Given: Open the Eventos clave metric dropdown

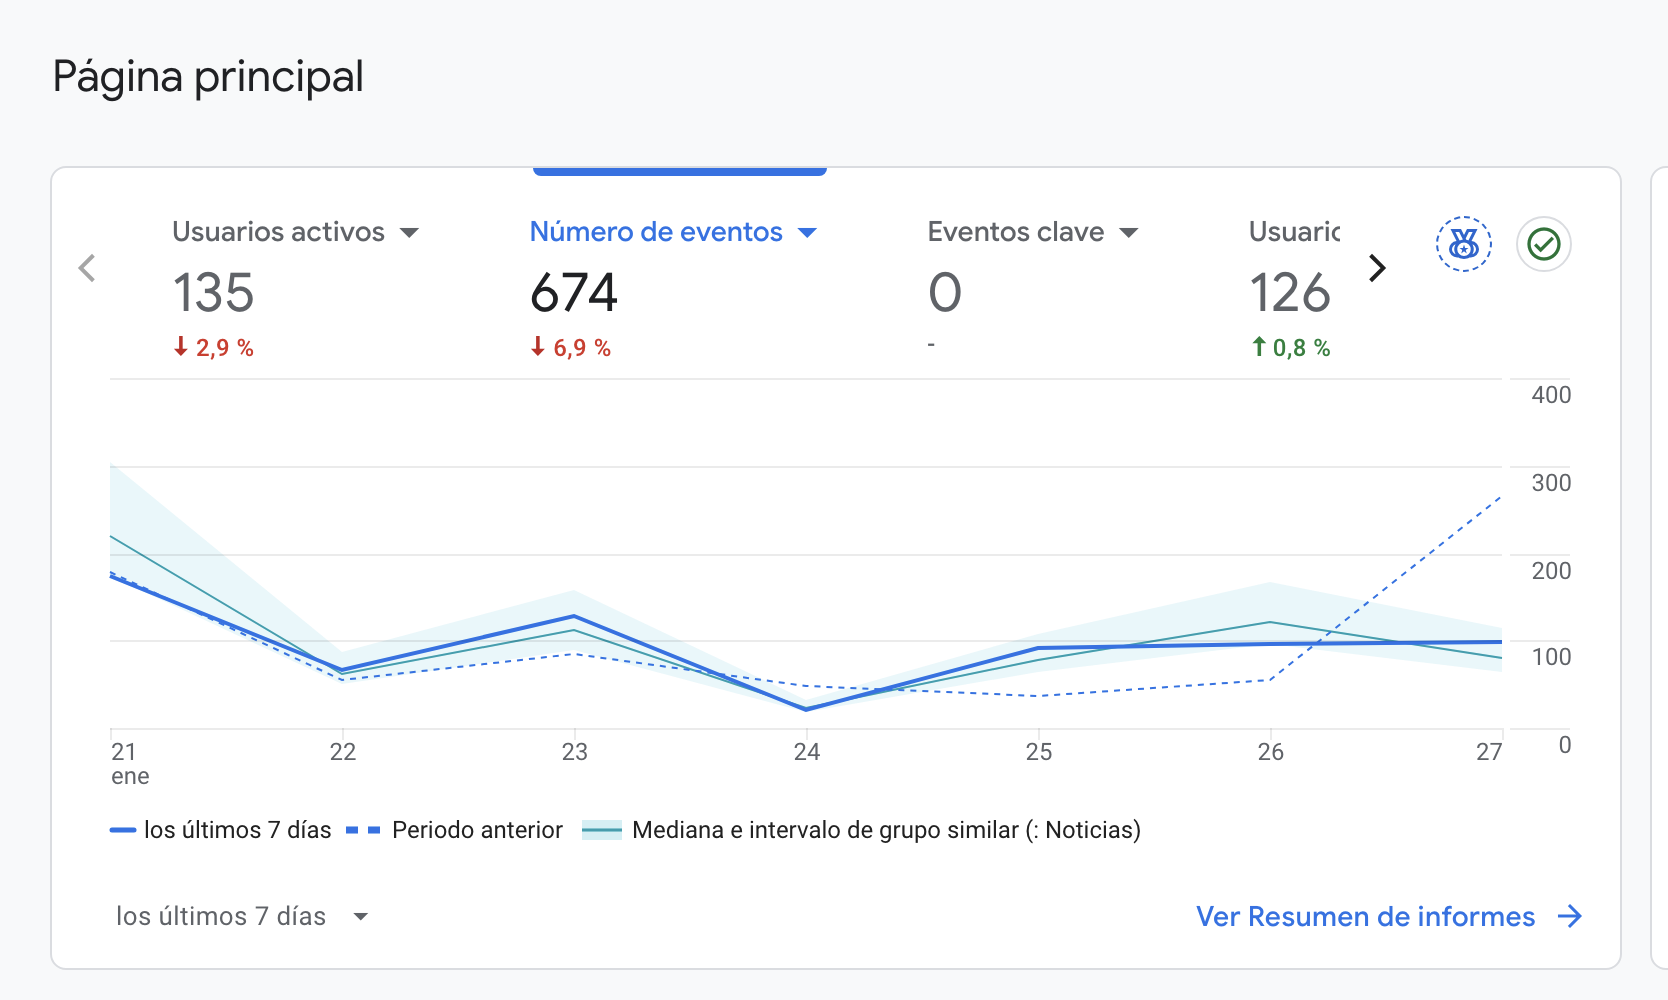Looking at the screenshot, I should click(x=1130, y=232).
